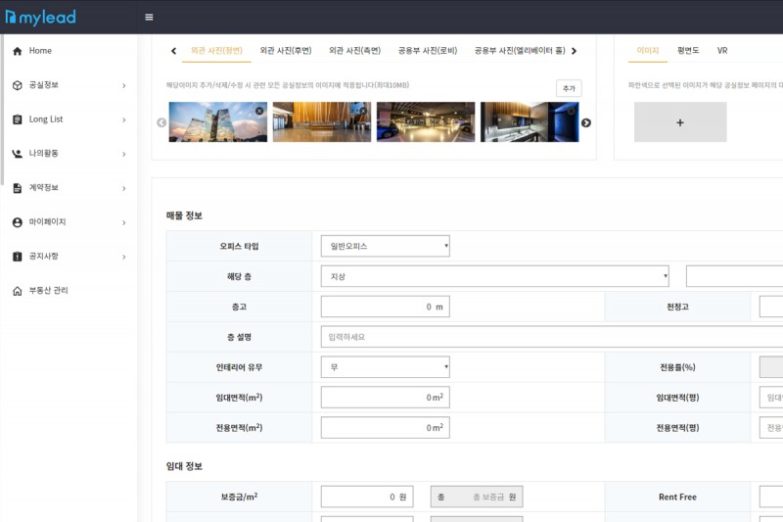Click the 공실정보 cube icon
The width and height of the screenshot is (783, 522).
pos(17,85)
